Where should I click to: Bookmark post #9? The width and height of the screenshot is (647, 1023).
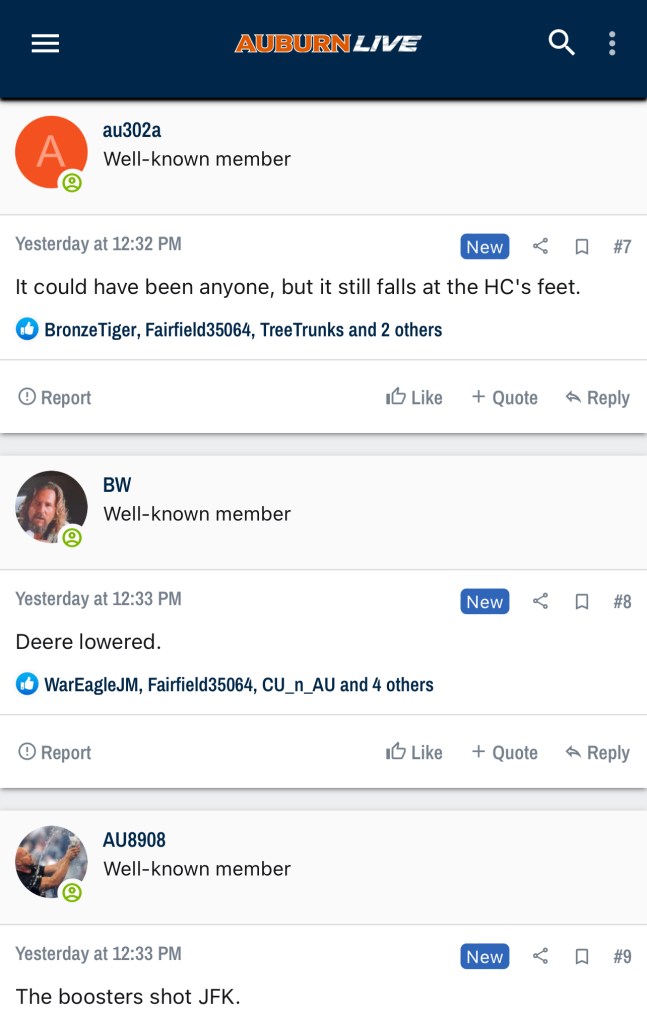coord(581,957)
